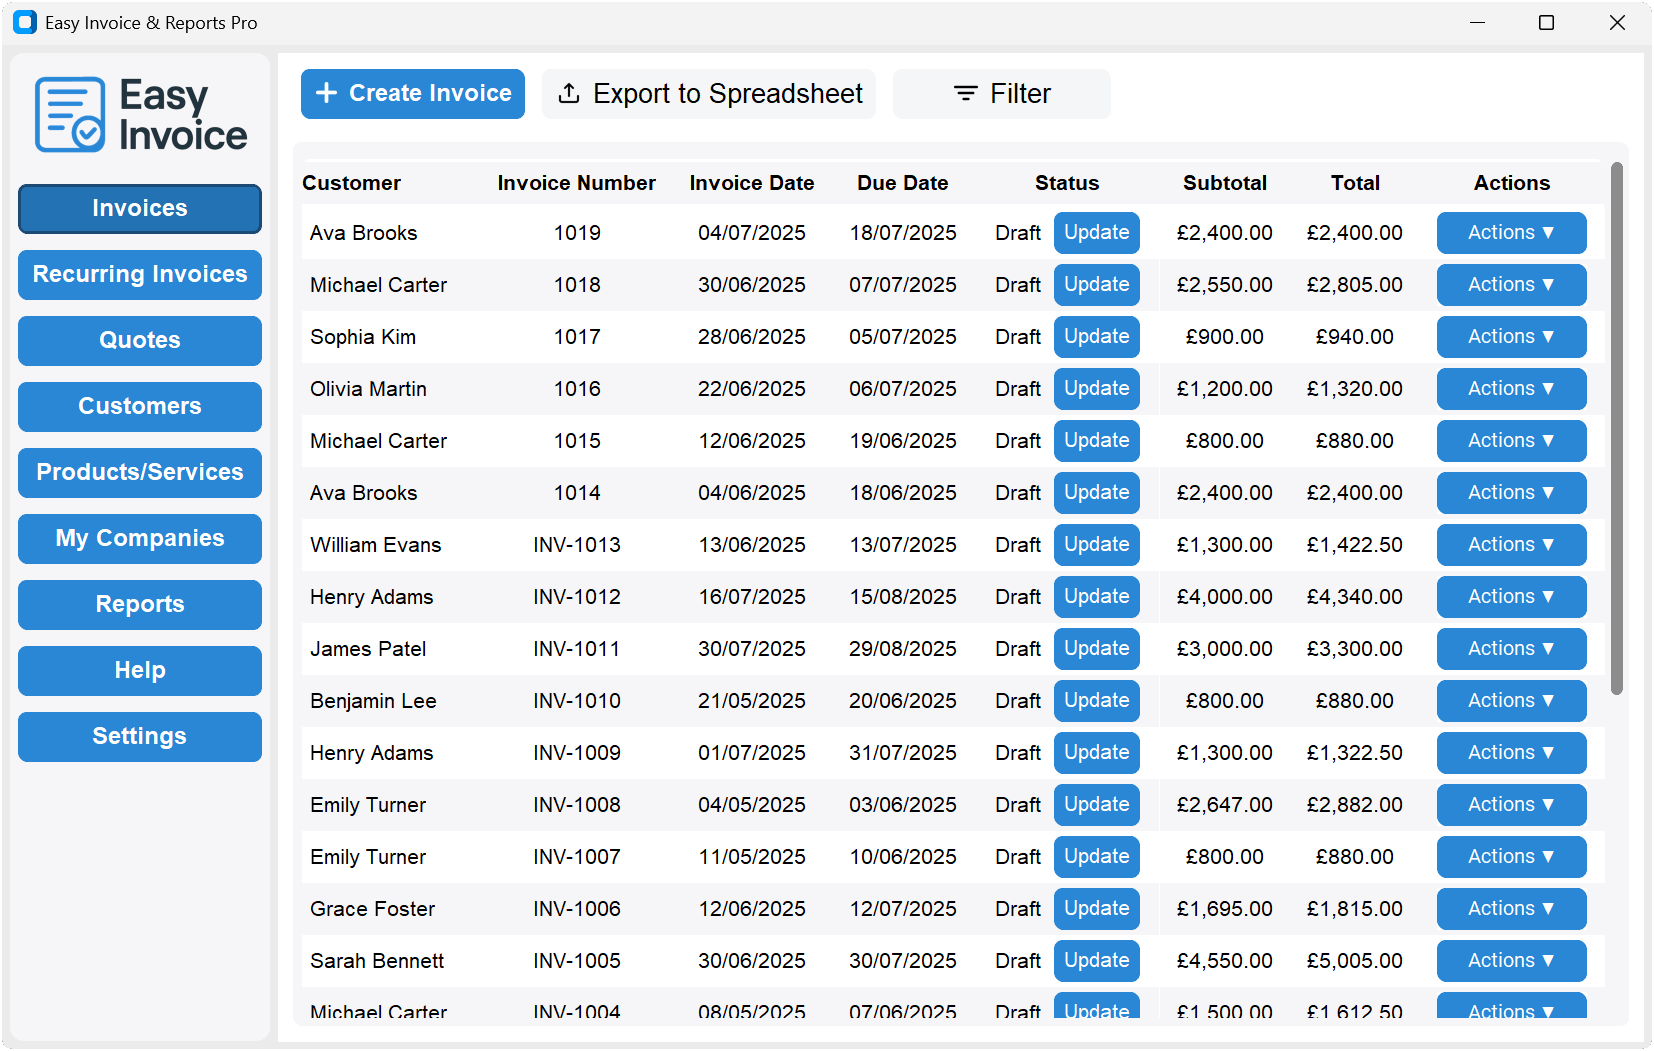Update status of invoice 1019
This screenshot has height=1051, width=1654.
(x=1096, y=233)
